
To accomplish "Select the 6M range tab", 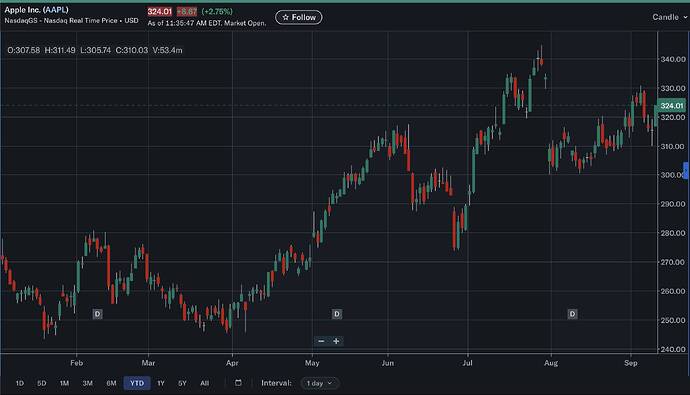I will (111, 383).
